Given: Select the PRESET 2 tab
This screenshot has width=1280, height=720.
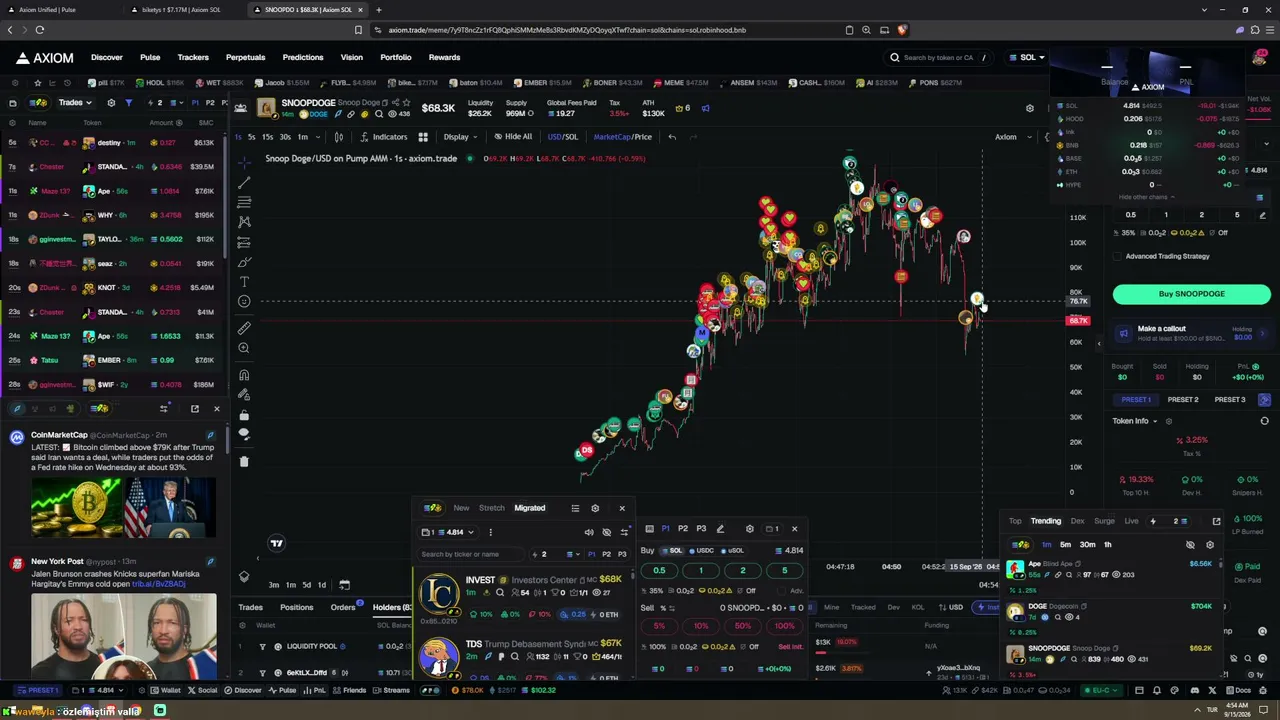Looking at the screenshot, I should (x=1183, y=400).
